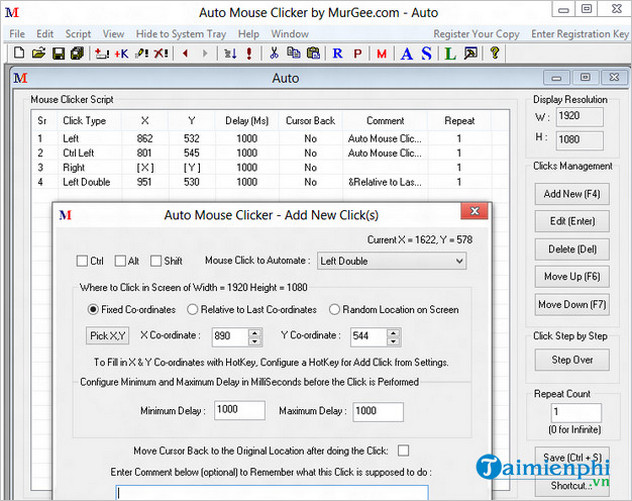Click the dark red P toolbar icon
The height and width of the screenshot is (501, 632).
pos(358,54)
